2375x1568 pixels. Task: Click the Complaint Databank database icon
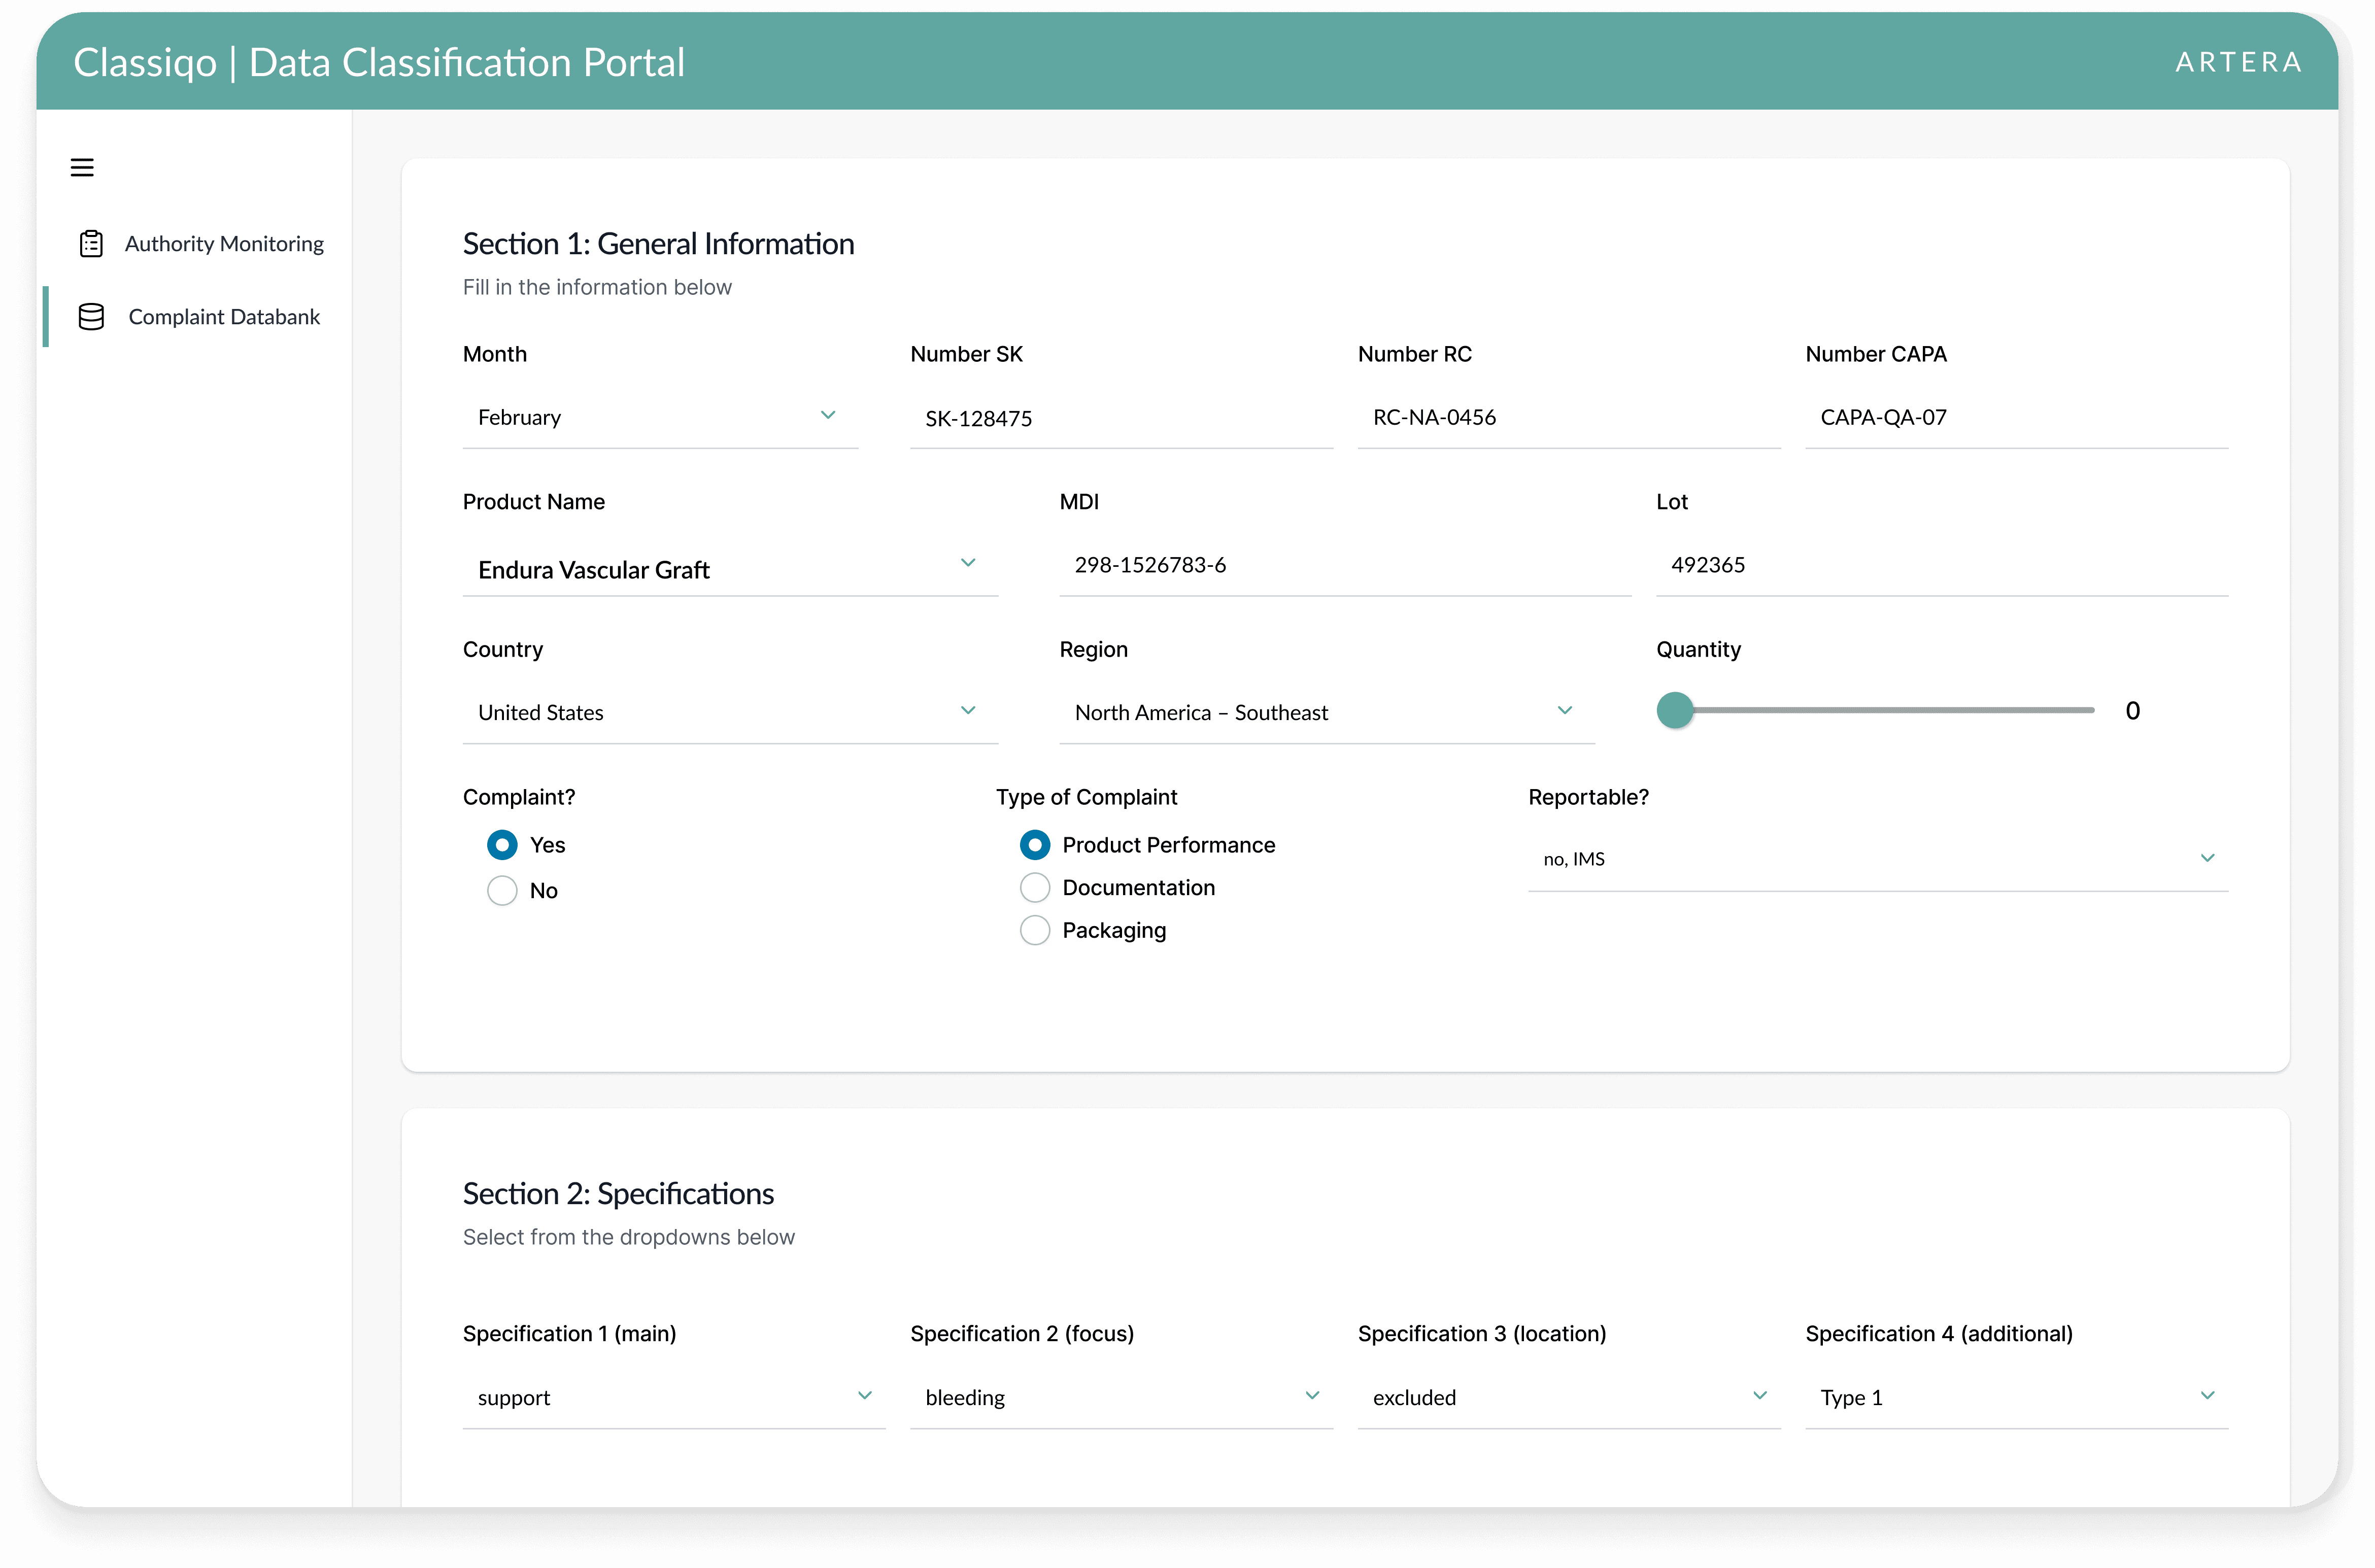[91, 317]
